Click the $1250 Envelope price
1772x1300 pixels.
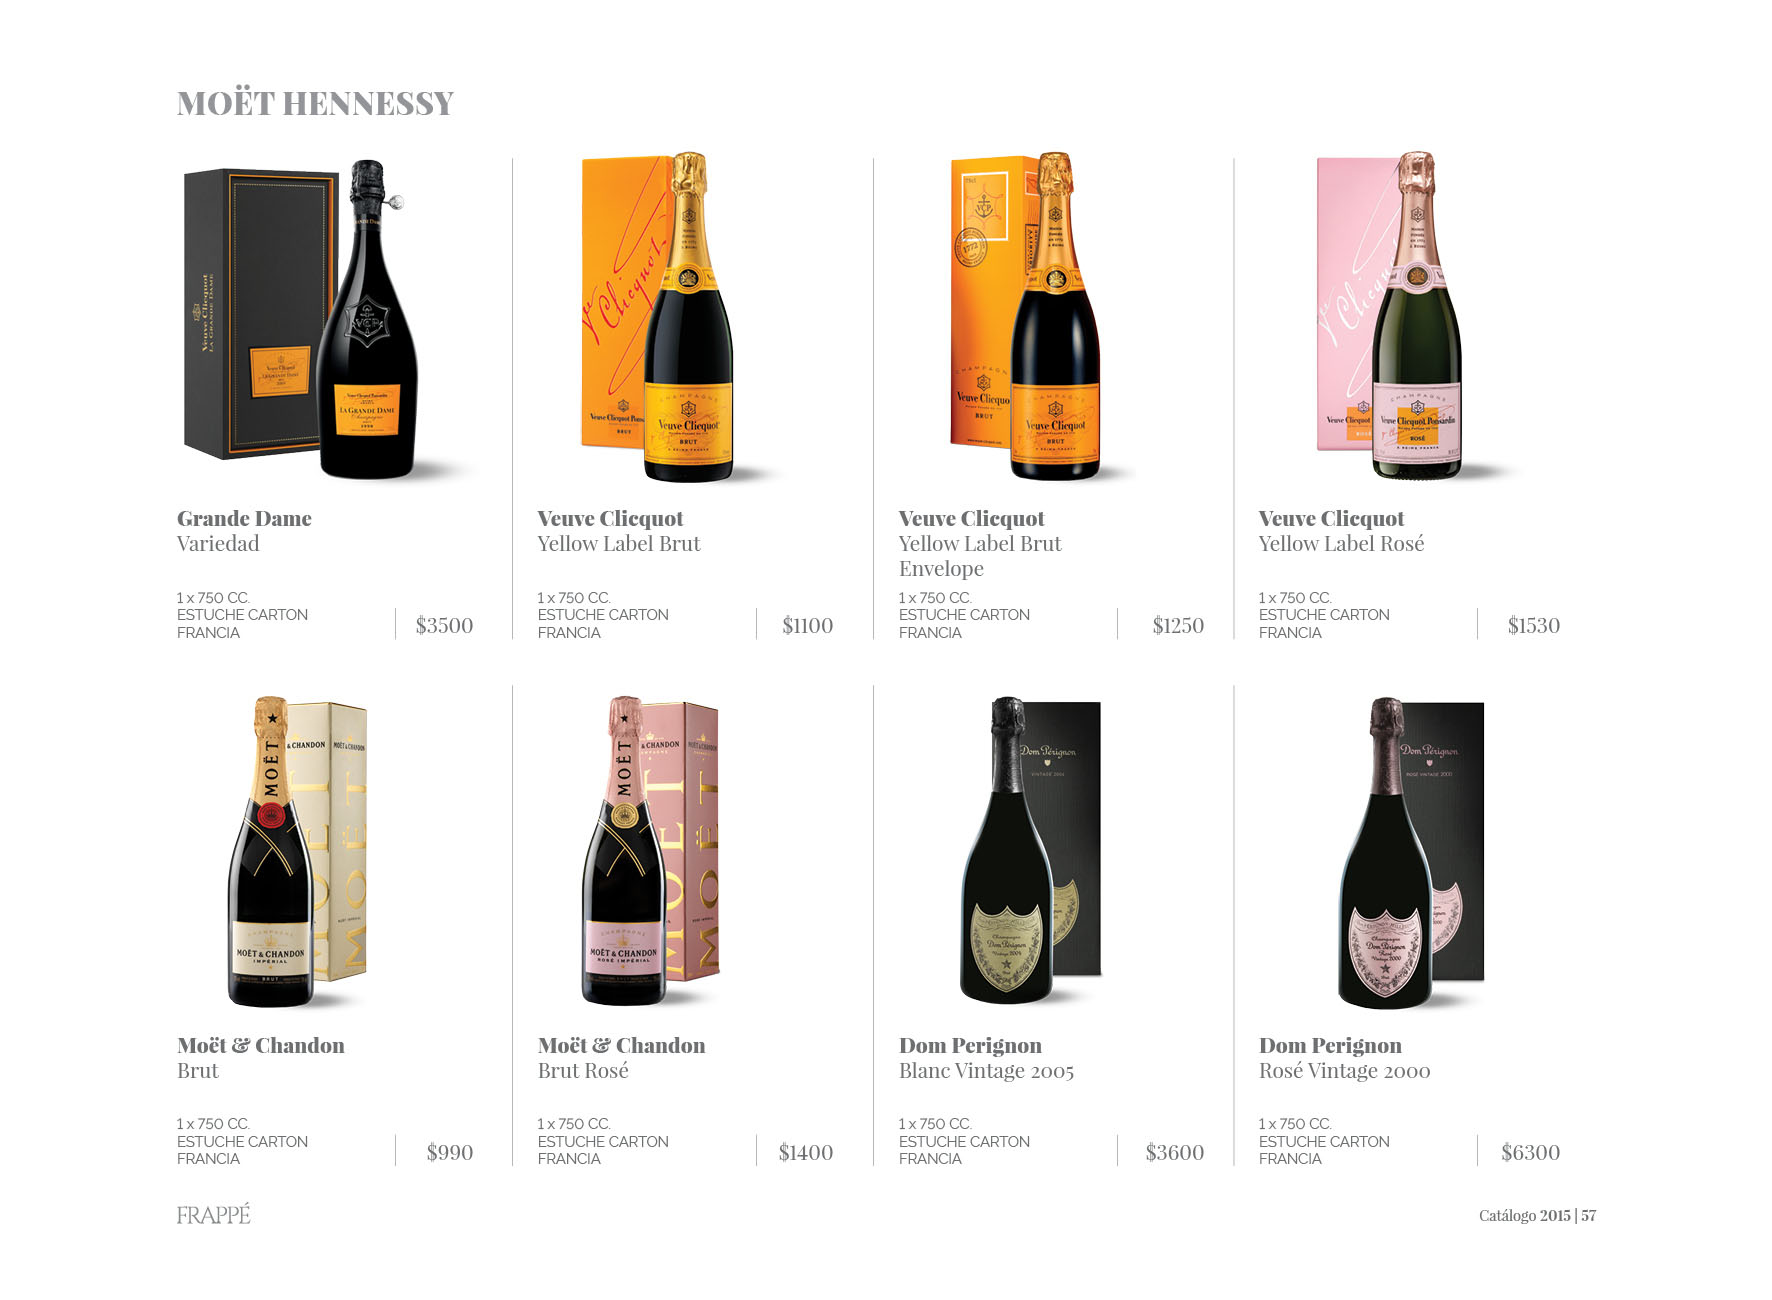[x=1177, y=626]
